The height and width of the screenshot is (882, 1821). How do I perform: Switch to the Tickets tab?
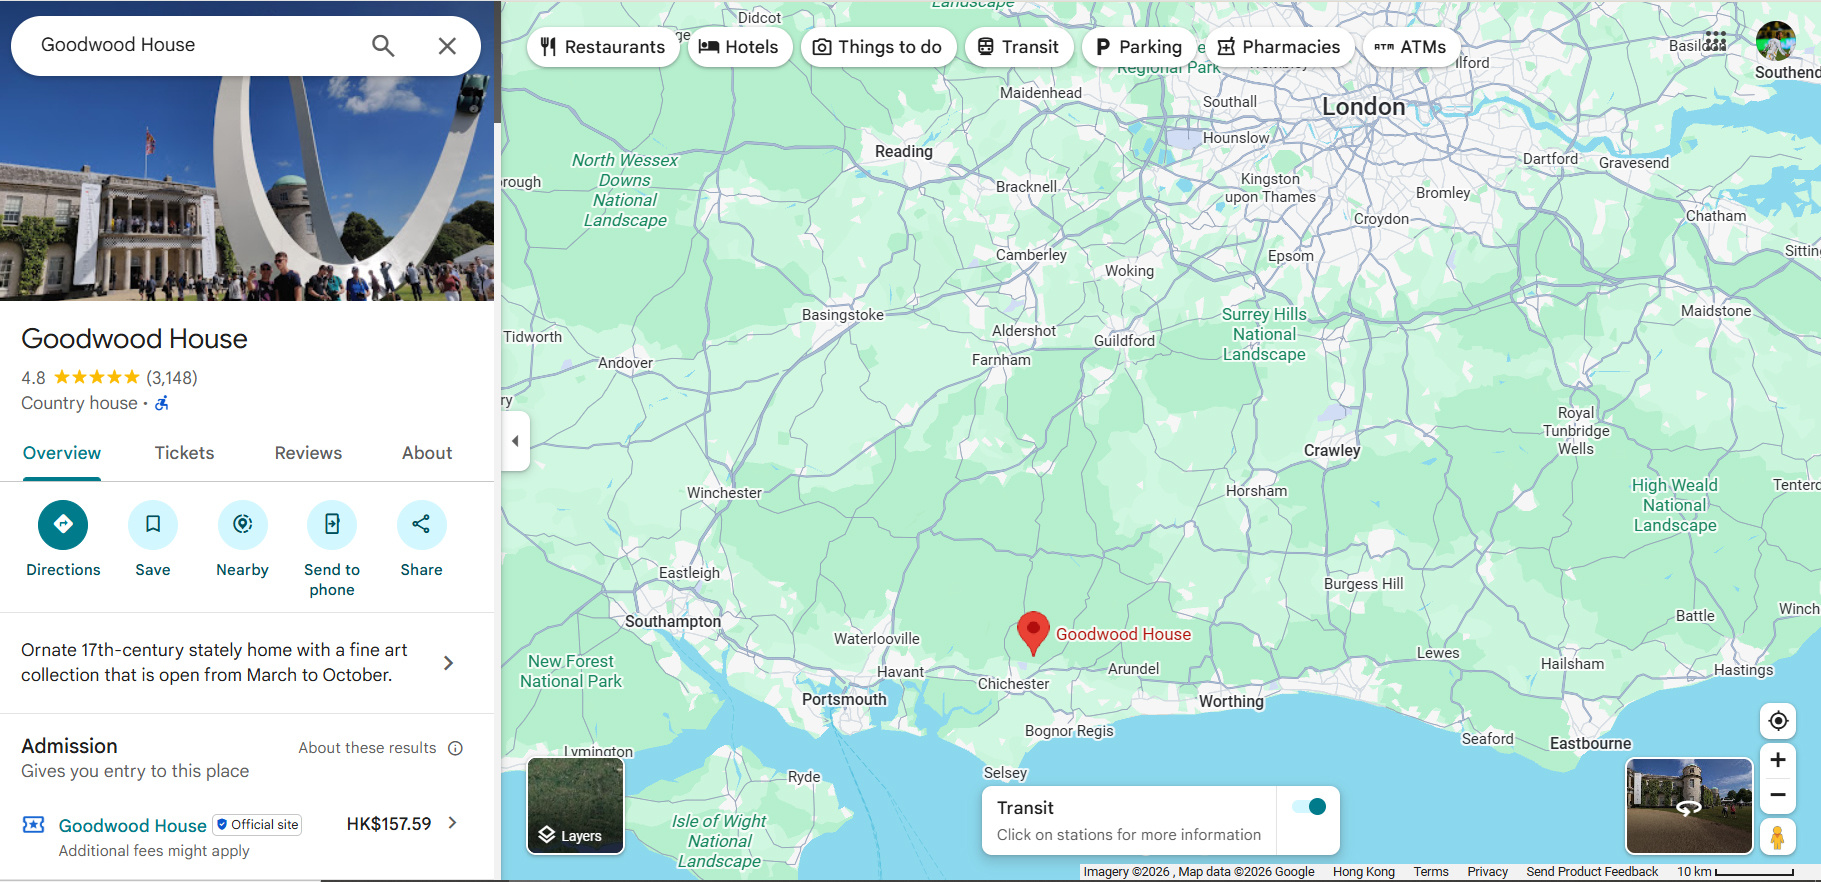184,453
